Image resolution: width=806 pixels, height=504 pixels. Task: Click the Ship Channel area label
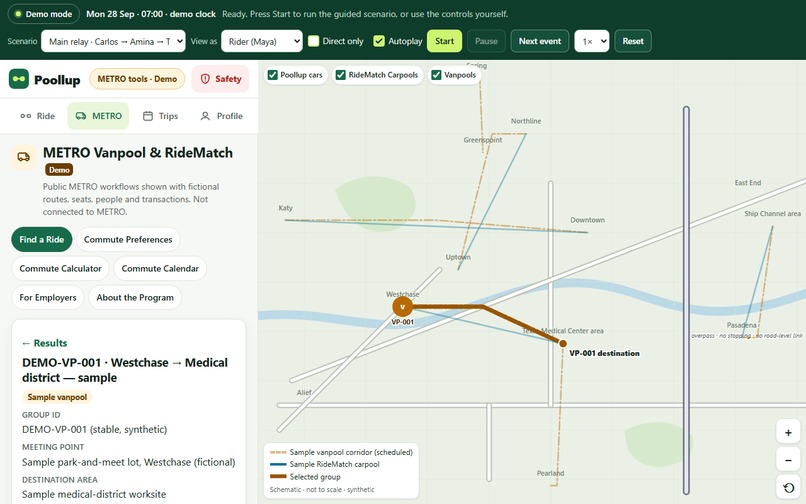(773, 213)
